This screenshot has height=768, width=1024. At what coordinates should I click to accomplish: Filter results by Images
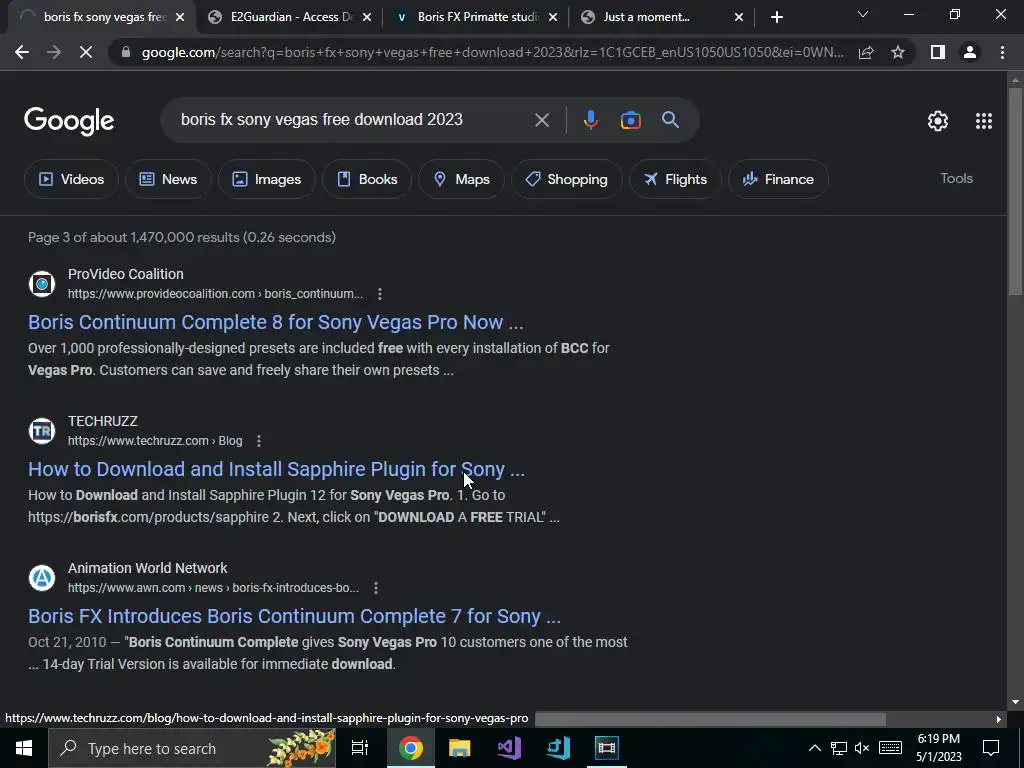[266, 179]
